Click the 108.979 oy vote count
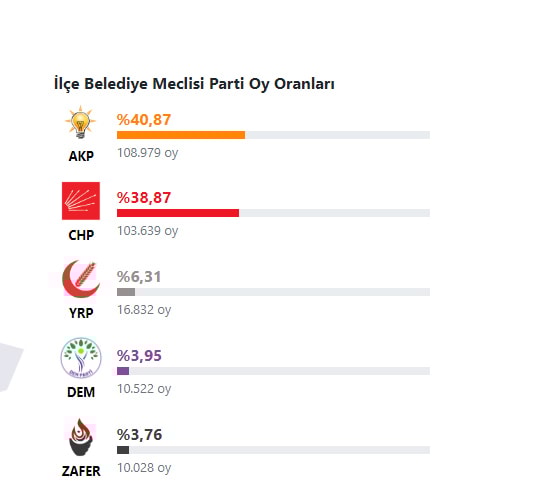 point(148,153)
